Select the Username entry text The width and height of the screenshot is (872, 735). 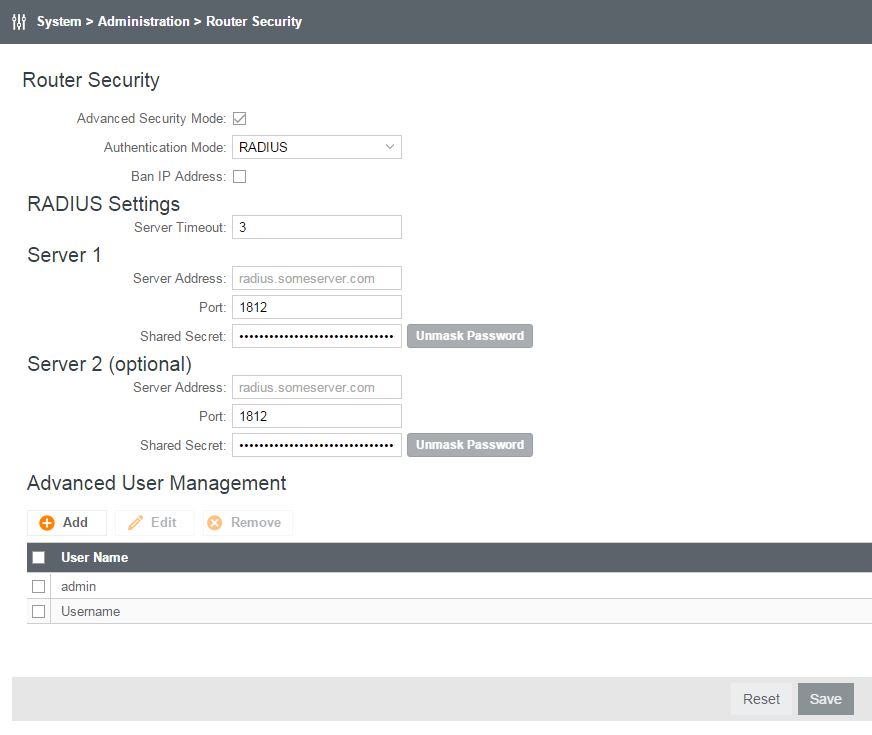click(91, 612)
